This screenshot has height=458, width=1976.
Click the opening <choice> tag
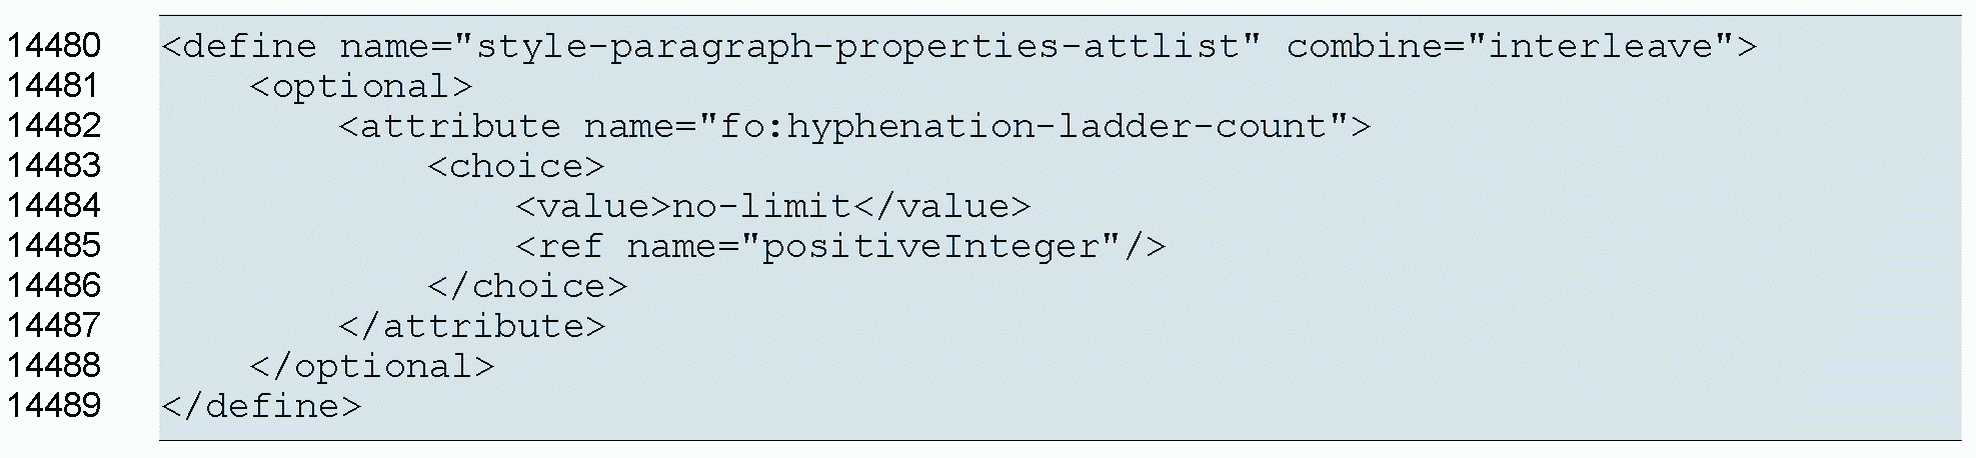pos(516,166)
